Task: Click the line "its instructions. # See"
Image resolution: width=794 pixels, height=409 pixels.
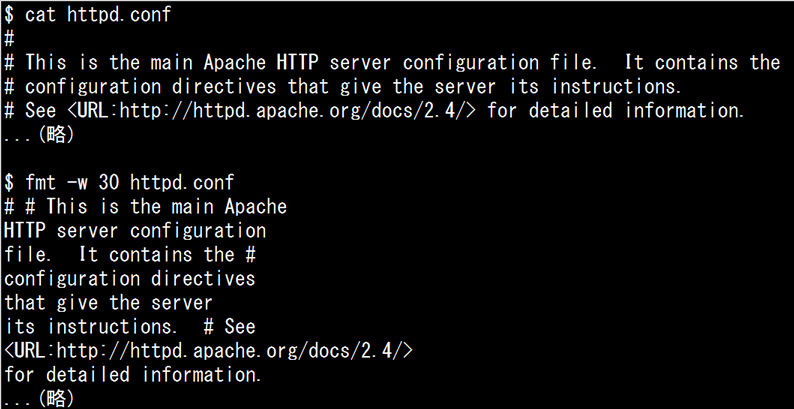Action: tap(129, 326)
